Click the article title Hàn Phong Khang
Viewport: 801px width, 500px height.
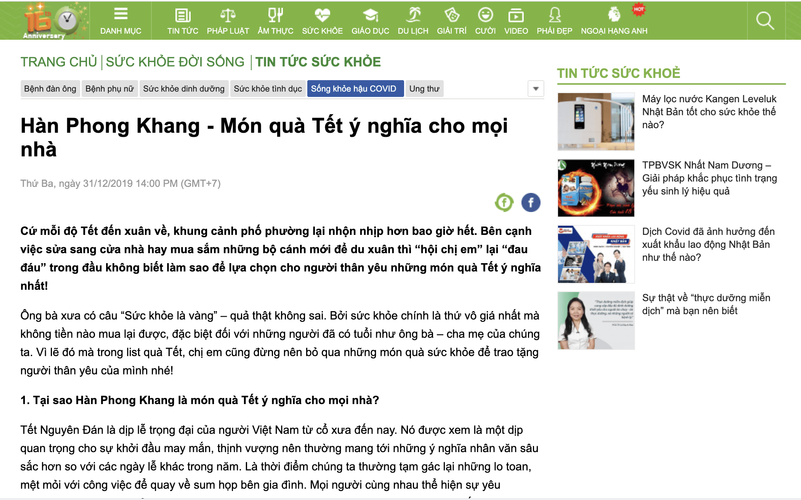pyautogui.click(x=264, y=137)
